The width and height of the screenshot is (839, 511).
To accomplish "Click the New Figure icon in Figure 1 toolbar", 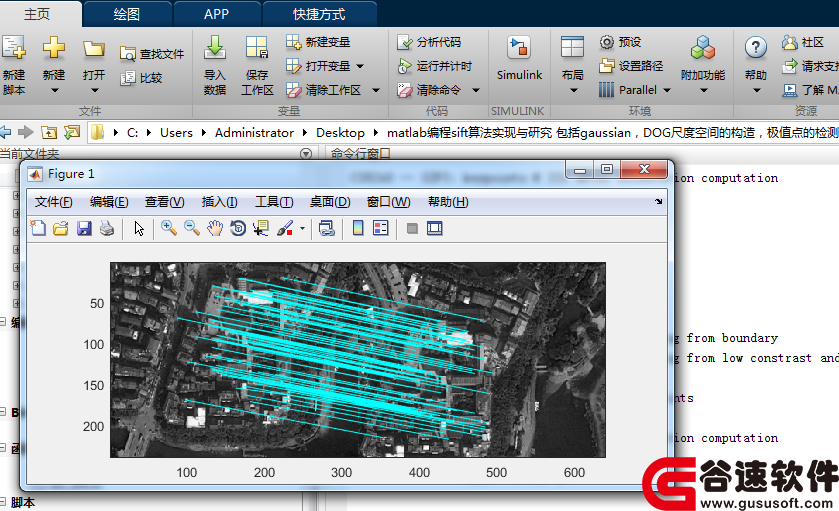I will (x=38, y=228).
